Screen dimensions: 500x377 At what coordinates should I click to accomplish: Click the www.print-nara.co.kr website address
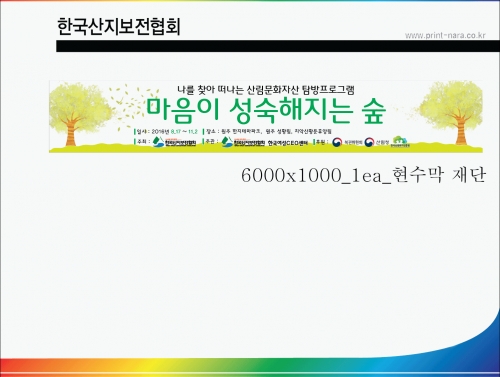click(x=445, y=36)
